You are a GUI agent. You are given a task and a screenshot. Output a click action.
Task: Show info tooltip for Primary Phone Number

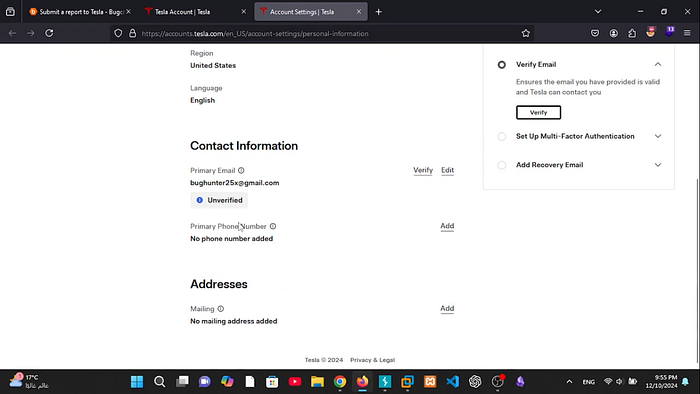(273, 226)
